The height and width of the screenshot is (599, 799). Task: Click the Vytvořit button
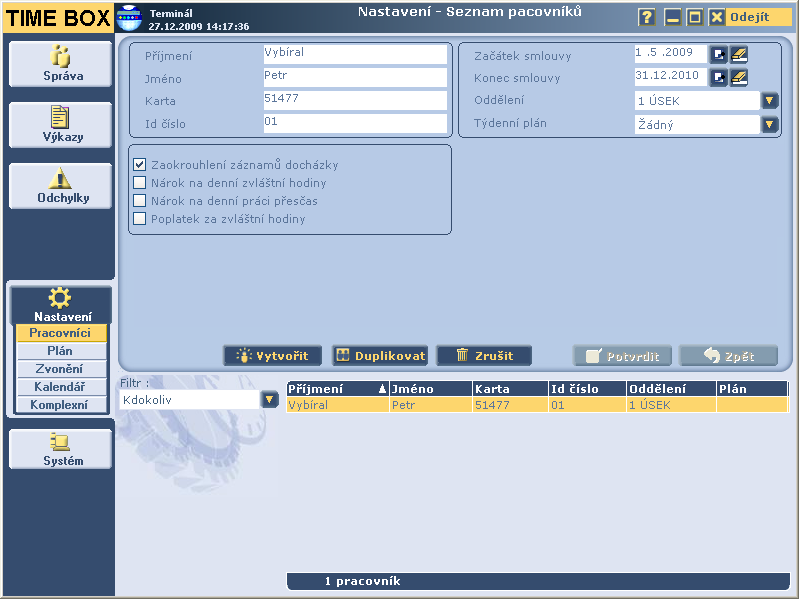pos(273,356)
